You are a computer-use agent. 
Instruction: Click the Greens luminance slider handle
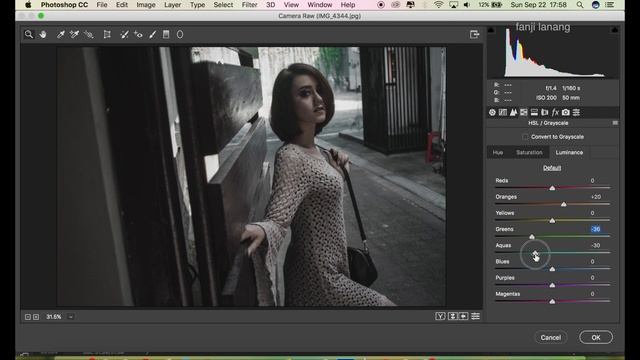[532, 237]
